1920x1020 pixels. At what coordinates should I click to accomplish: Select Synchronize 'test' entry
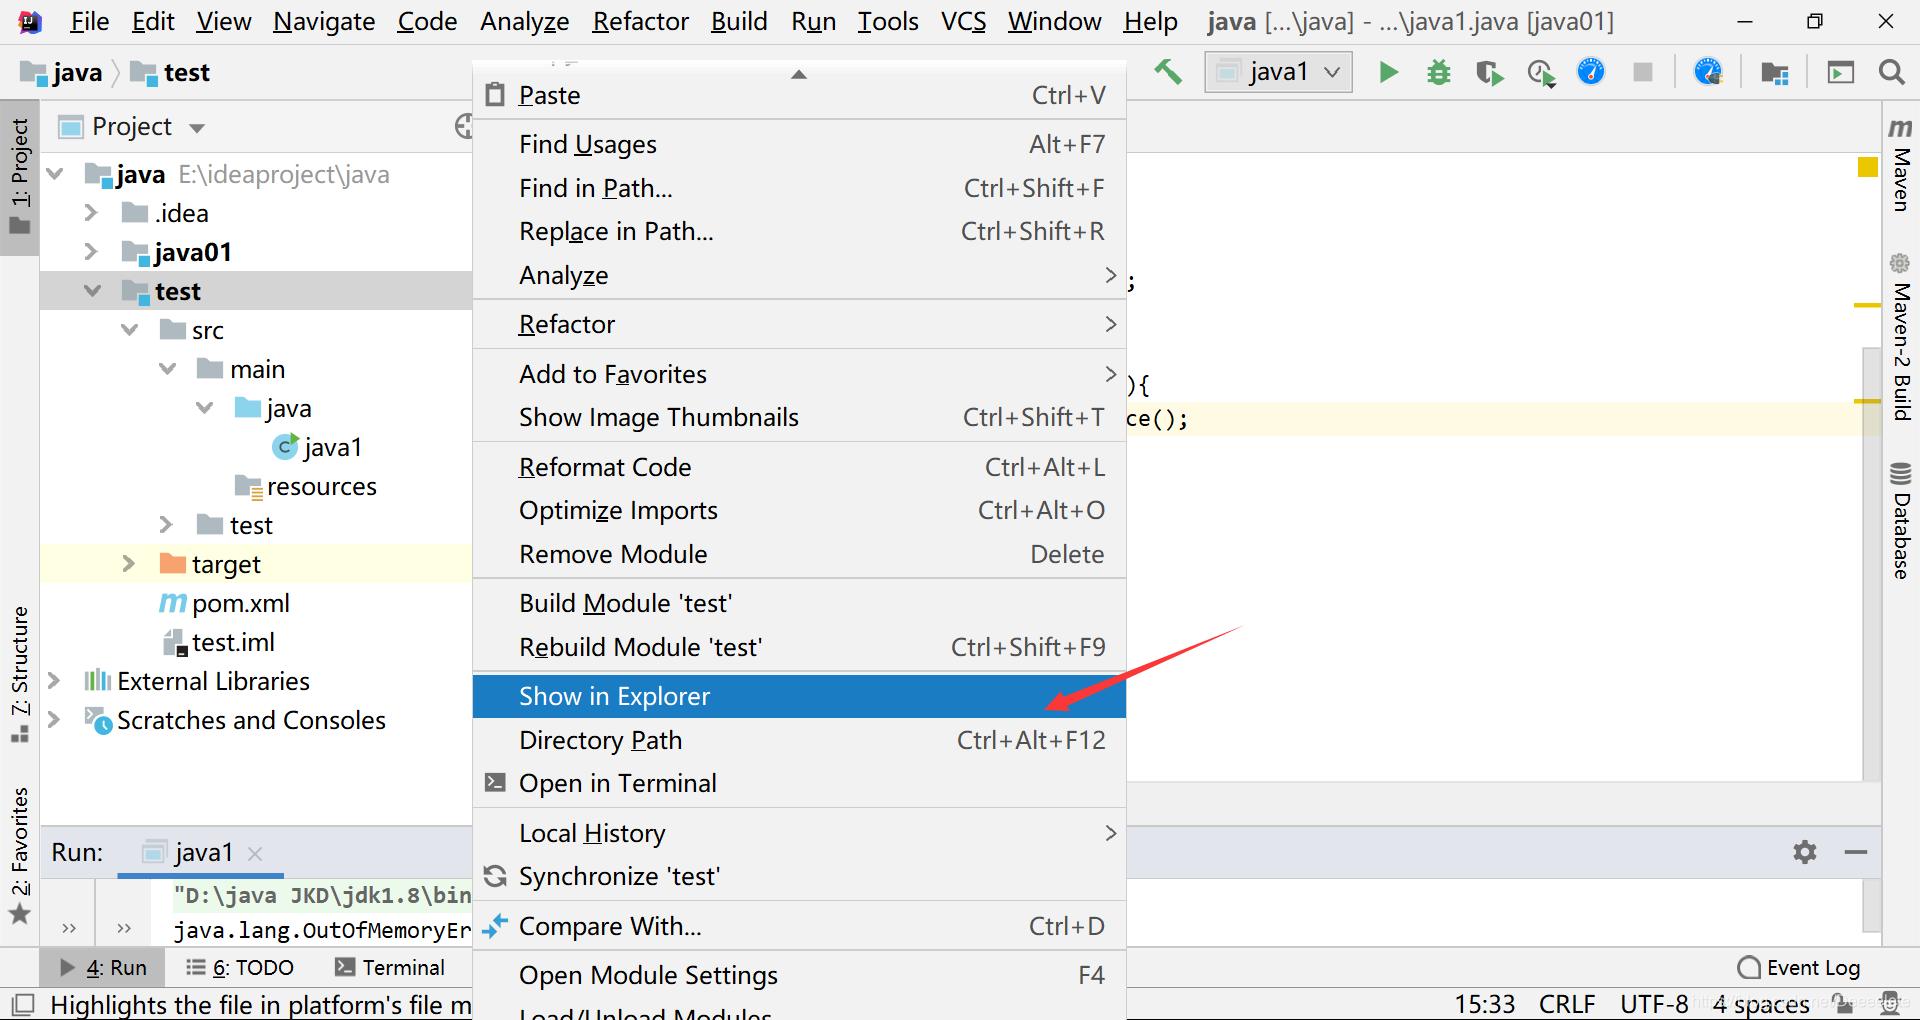coord(799,877)
